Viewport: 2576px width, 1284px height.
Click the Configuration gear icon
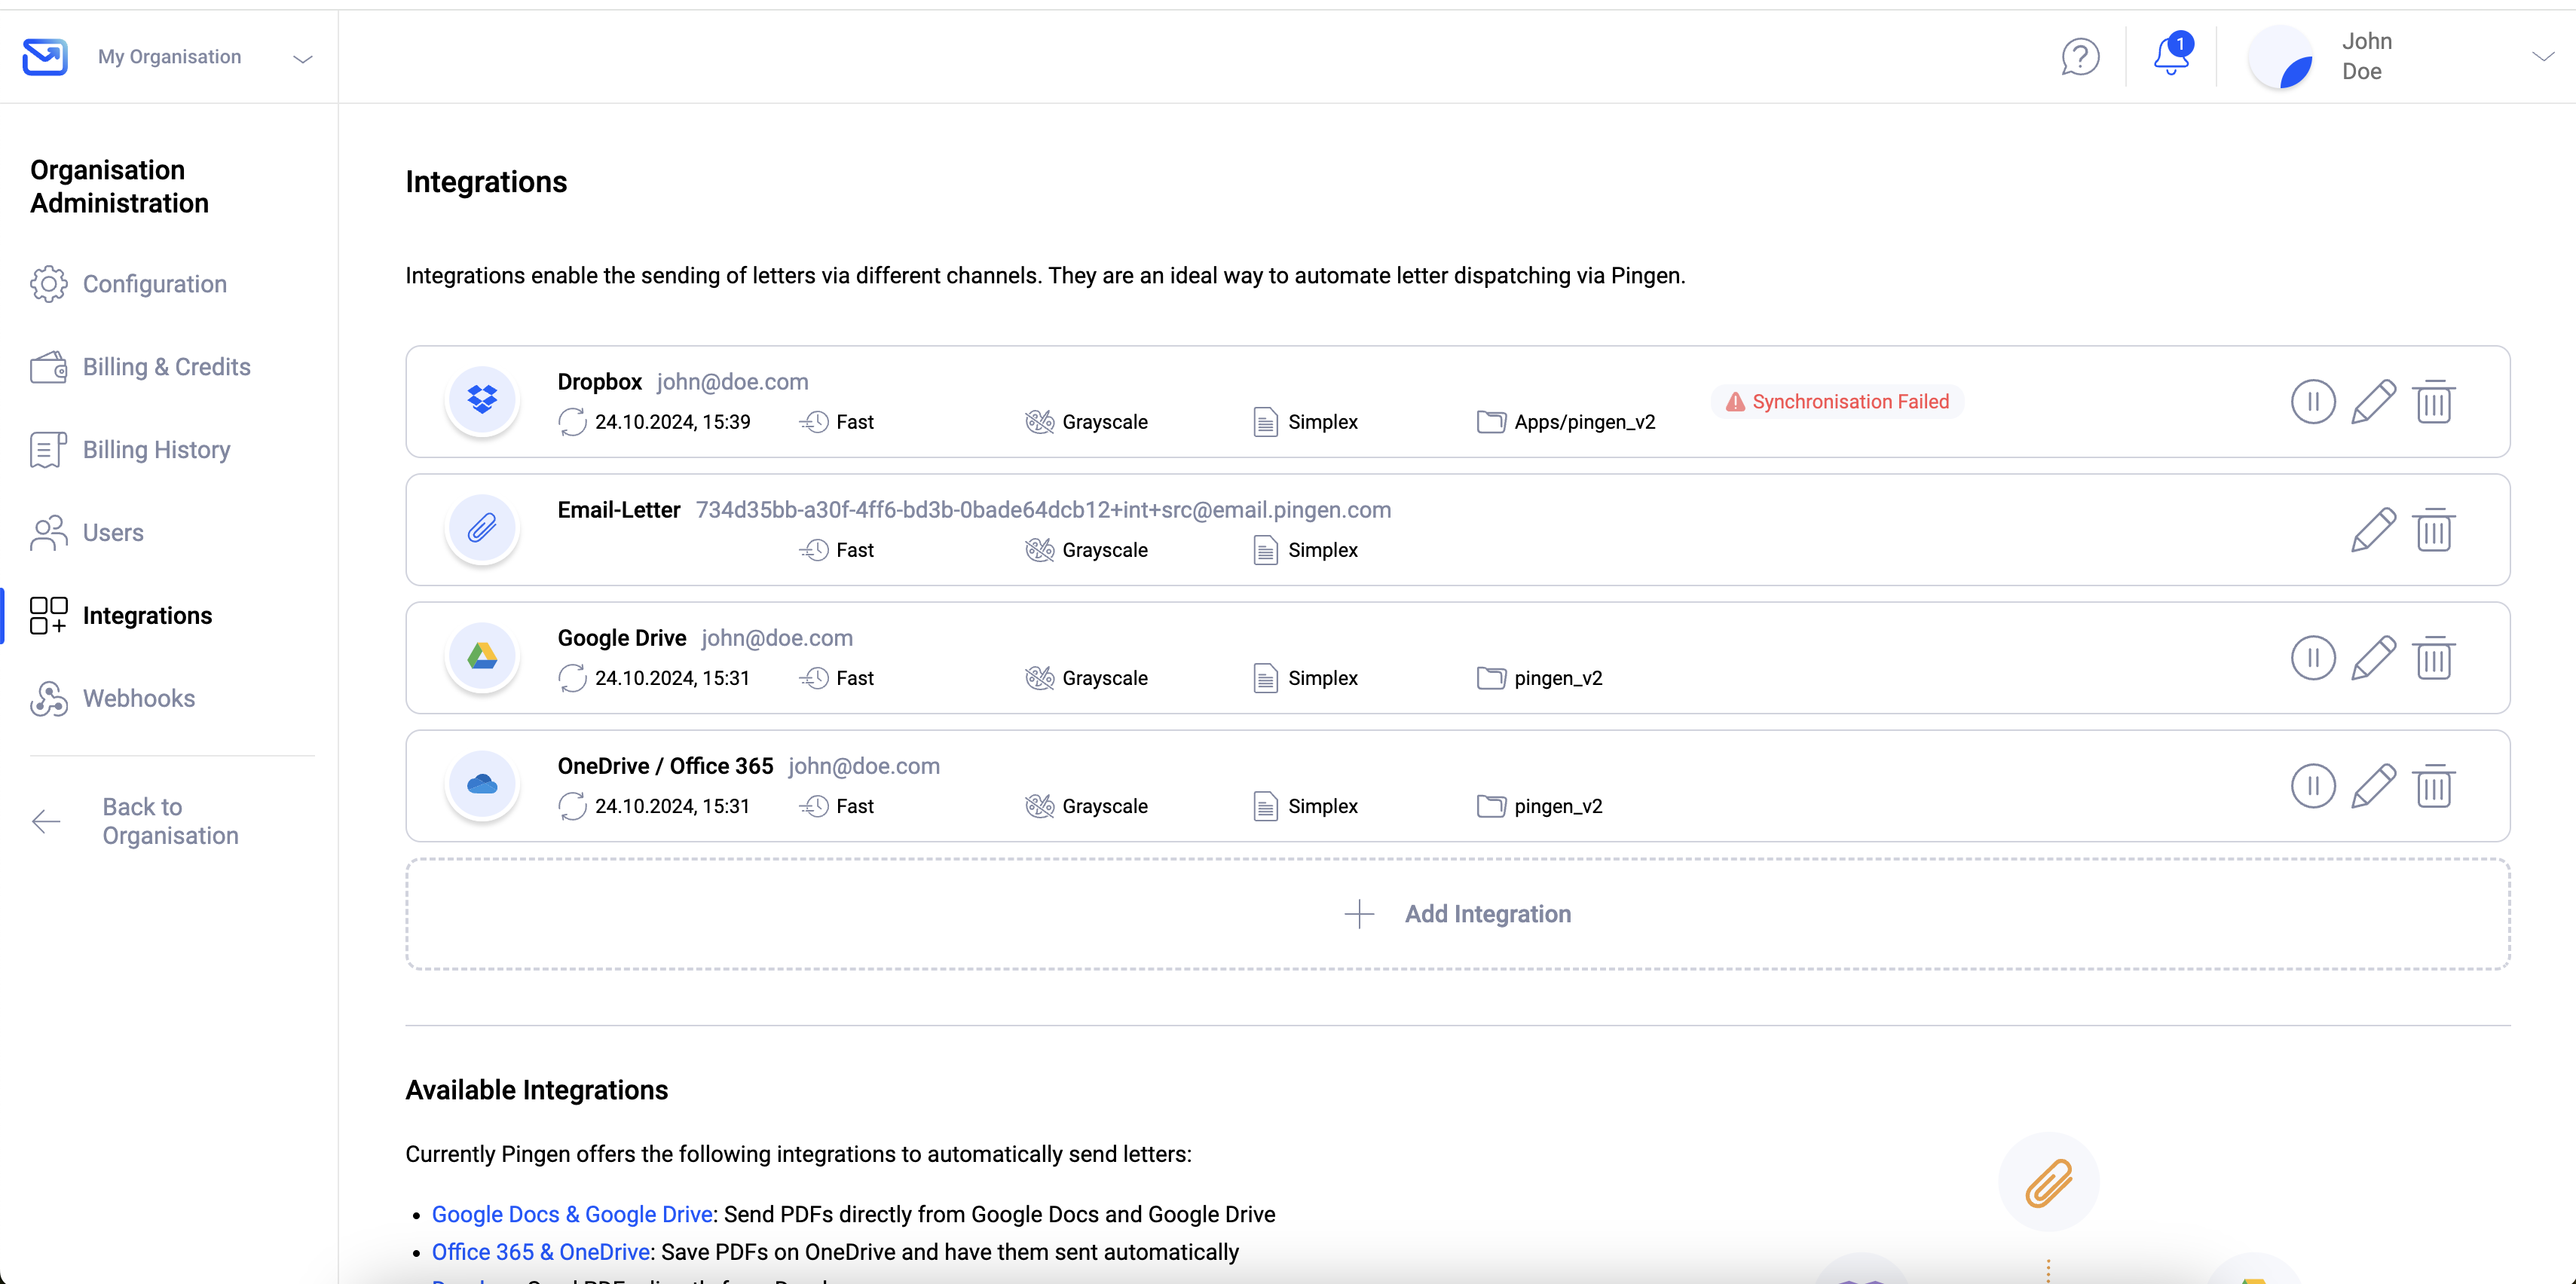(x=48, y=284)
